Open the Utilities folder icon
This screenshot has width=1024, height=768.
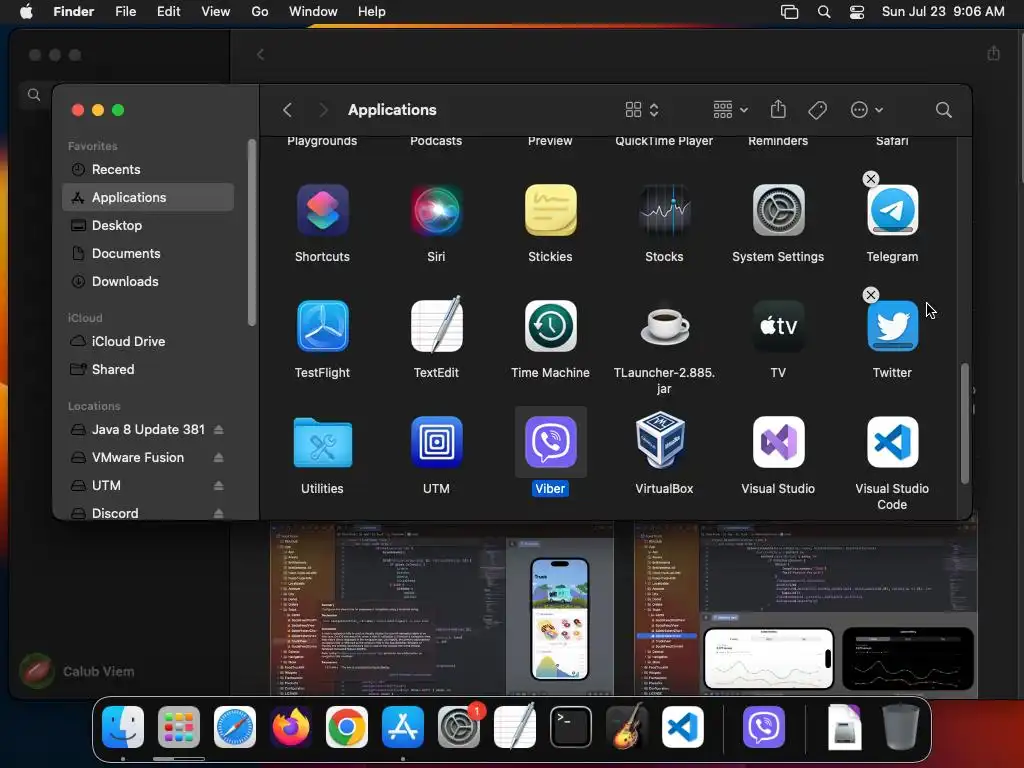[x=322, y=442]
